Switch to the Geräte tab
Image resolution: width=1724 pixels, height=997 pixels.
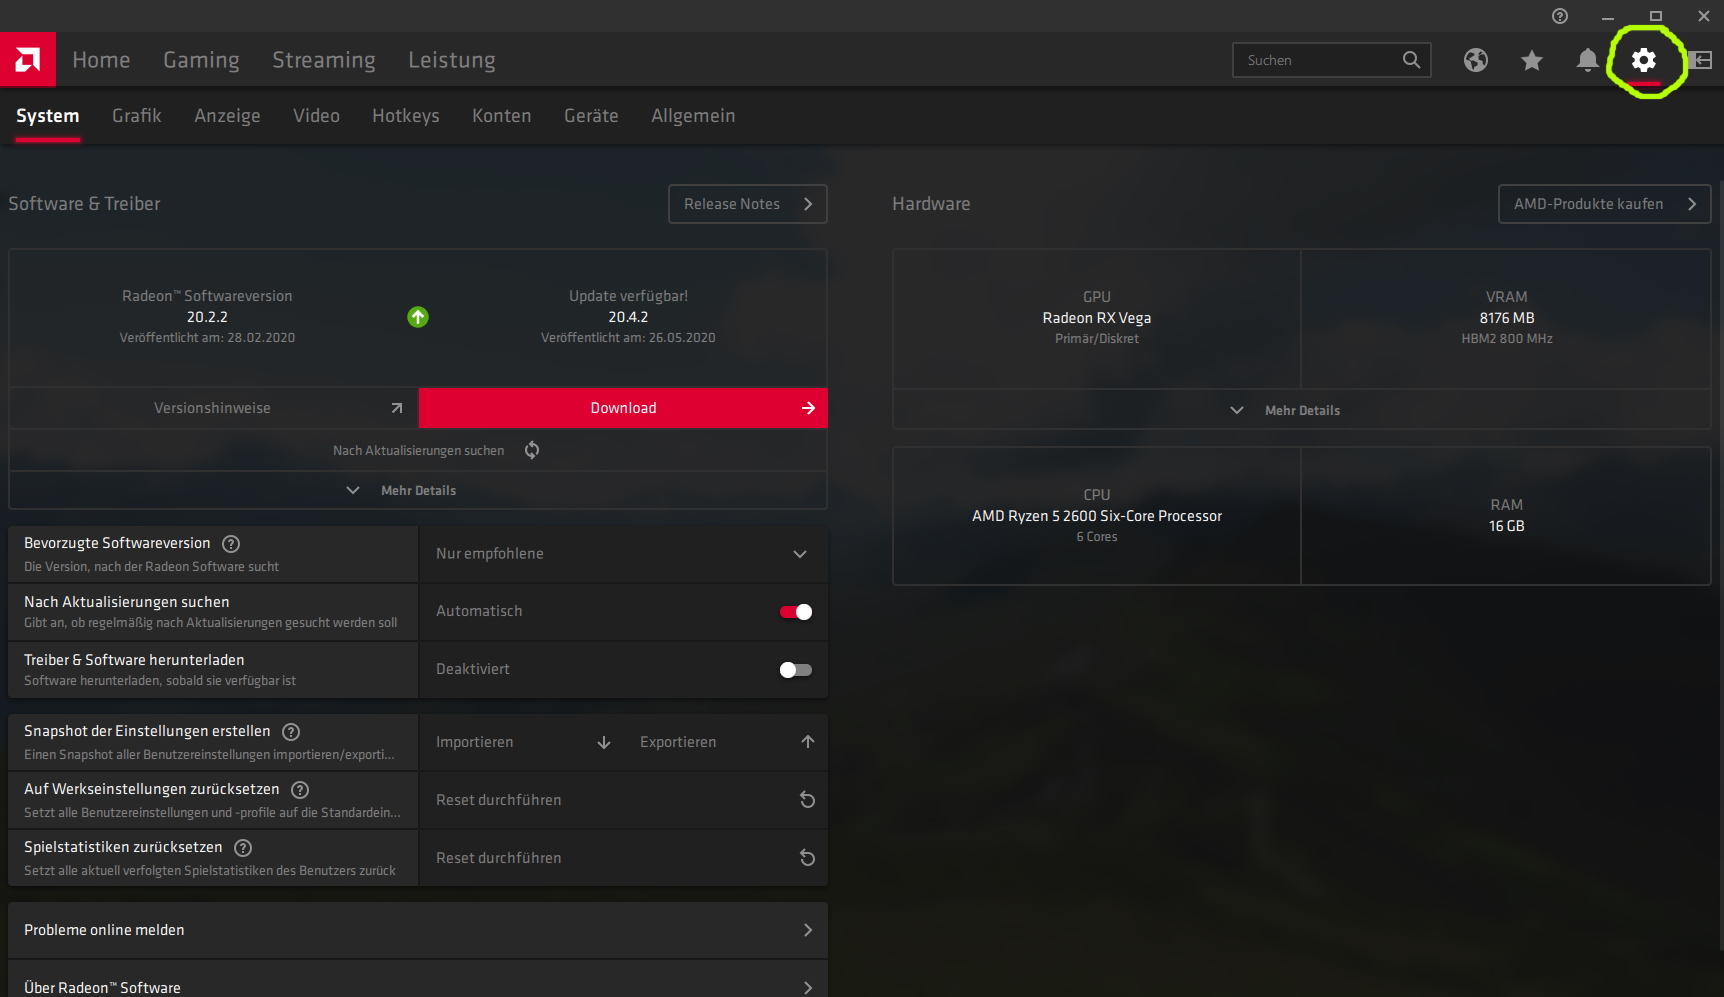point(591,116)
